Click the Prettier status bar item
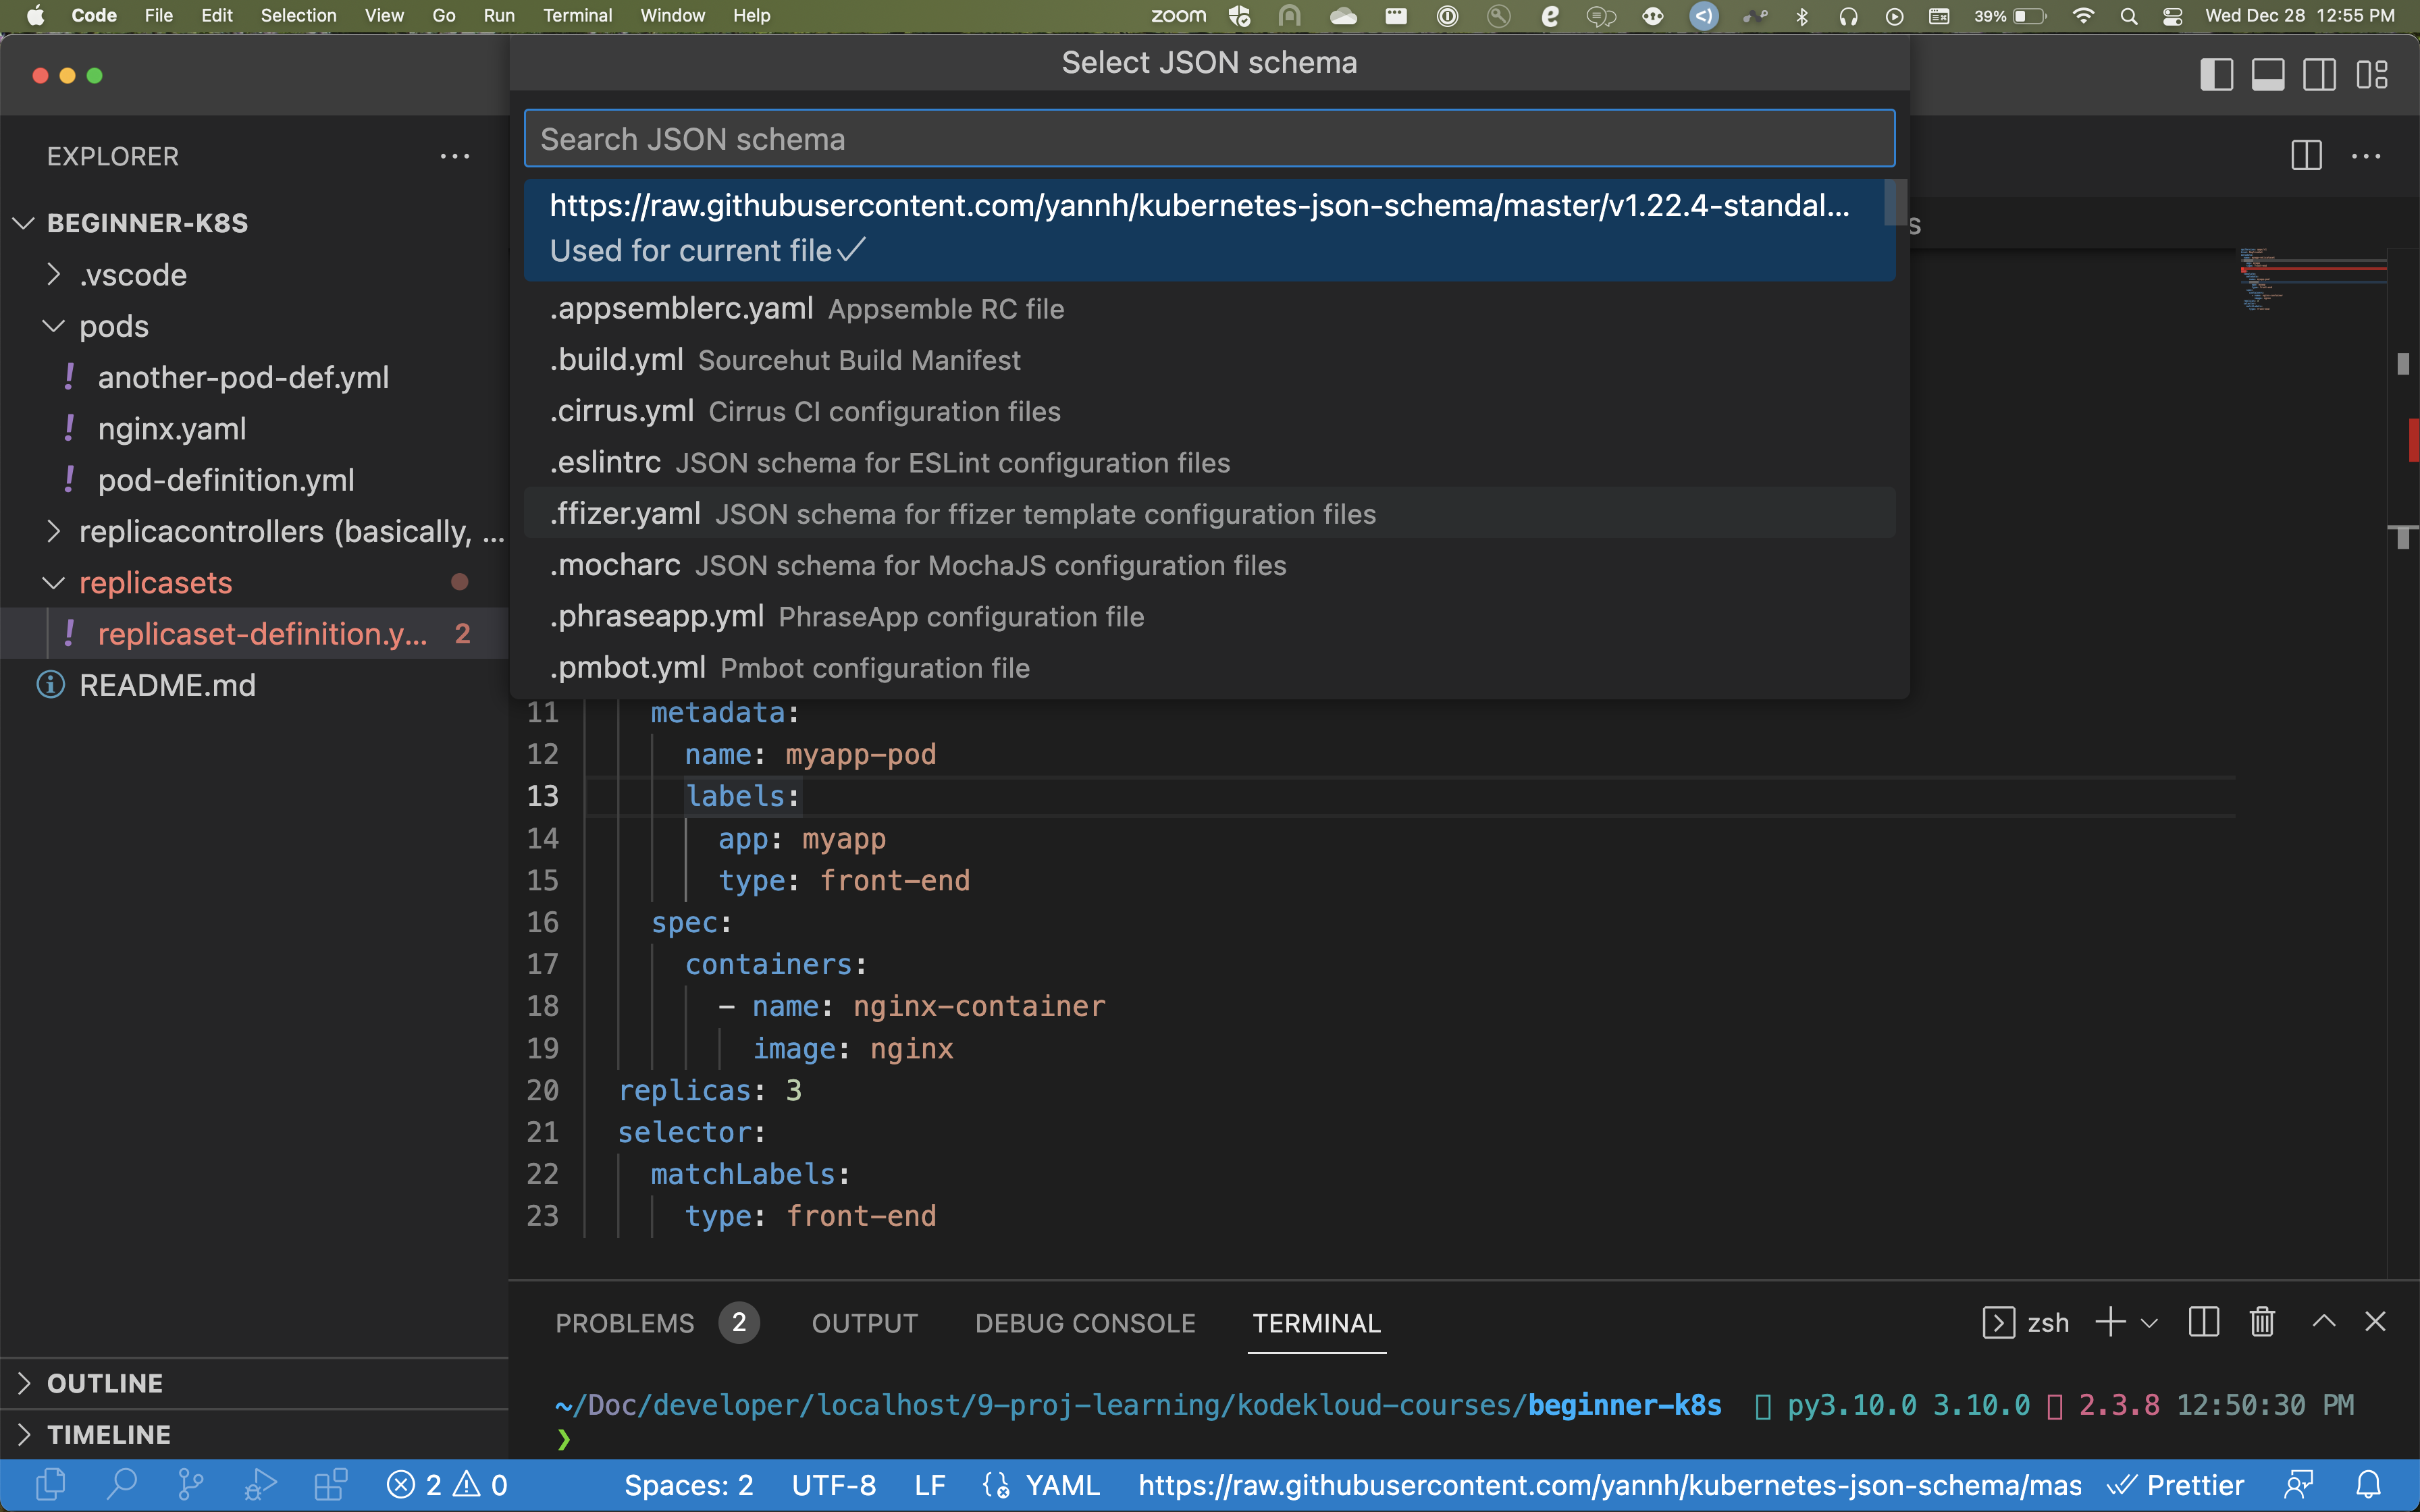The image size is (2420, 1512). 2176,1485
